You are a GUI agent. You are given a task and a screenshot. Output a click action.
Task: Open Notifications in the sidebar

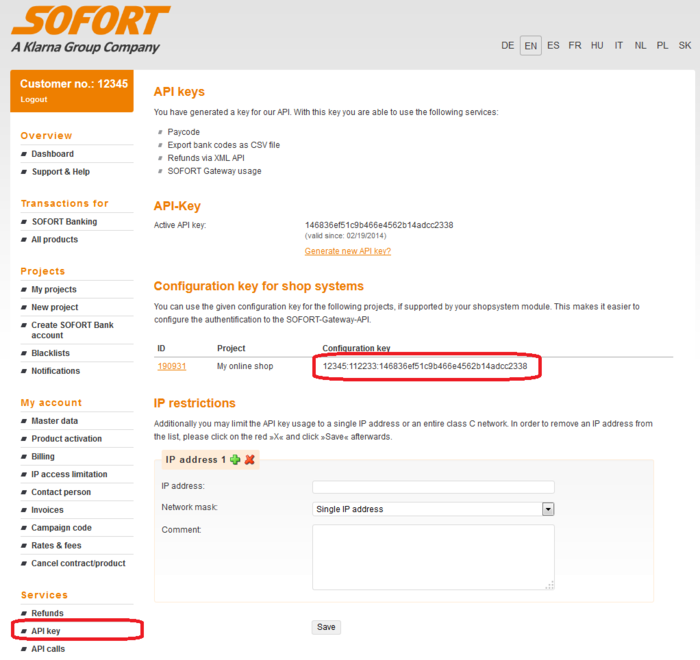point(55,371)
